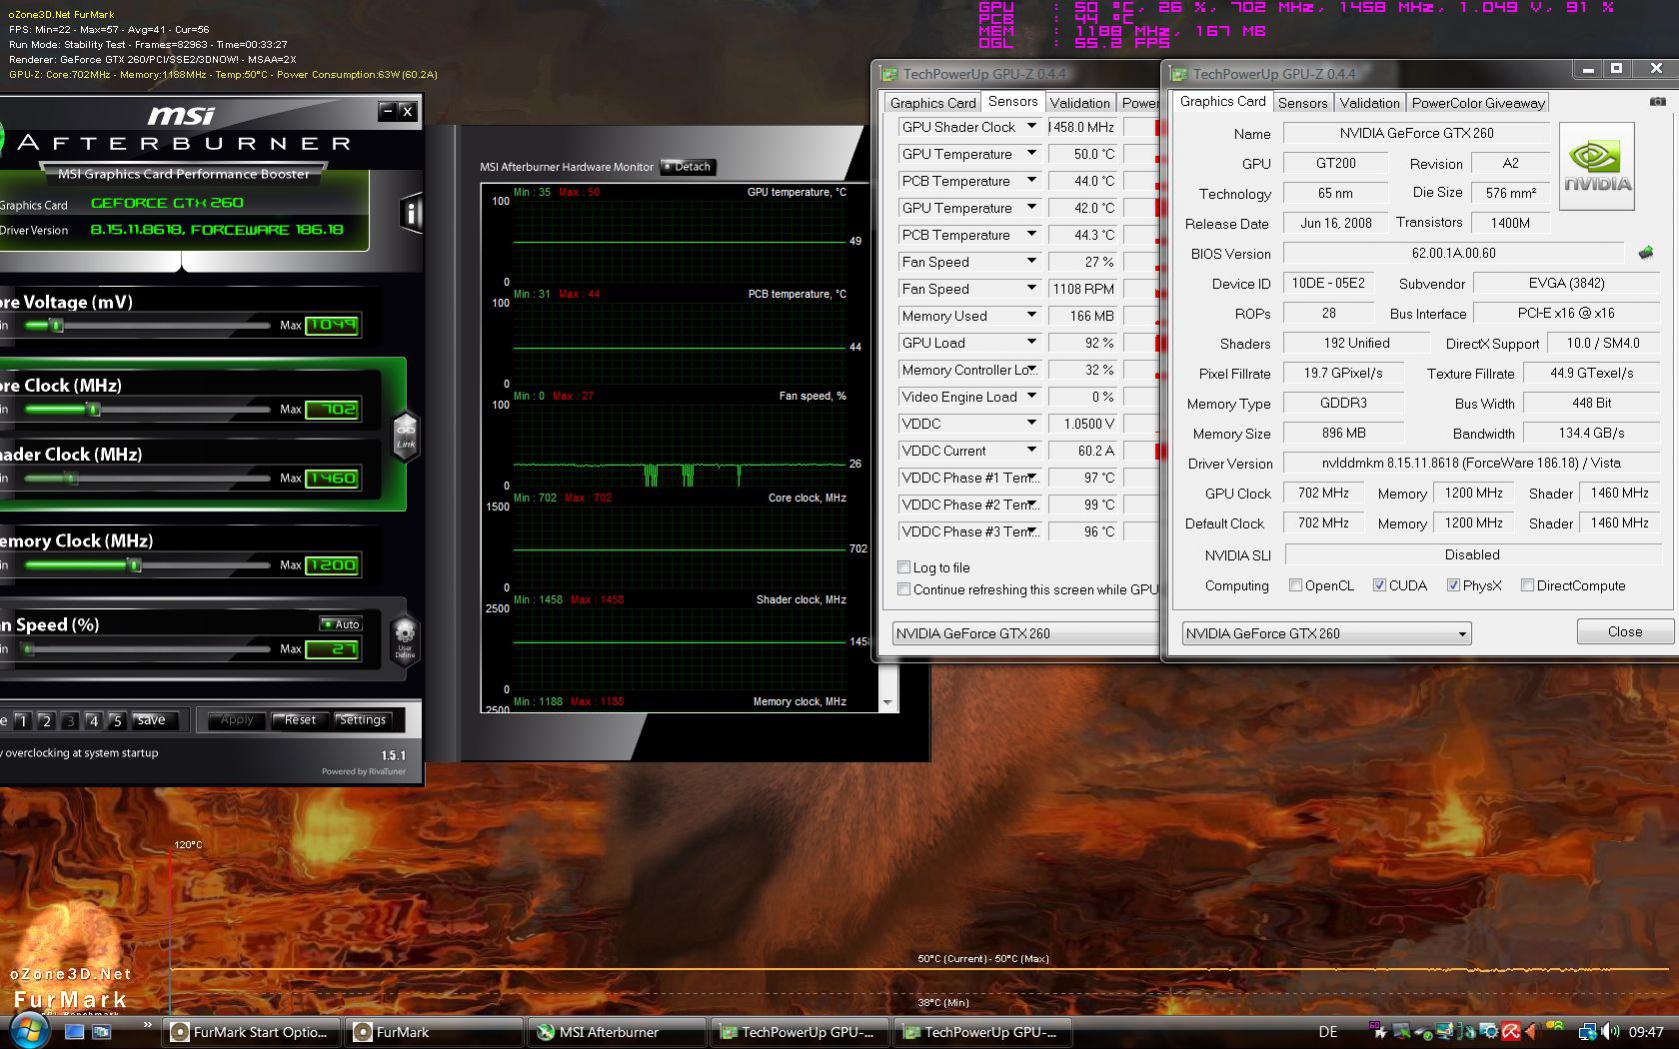1679x1049 pixels.
Task: Click the Memory Clock value field showing 1200
Action: point(331,565)
